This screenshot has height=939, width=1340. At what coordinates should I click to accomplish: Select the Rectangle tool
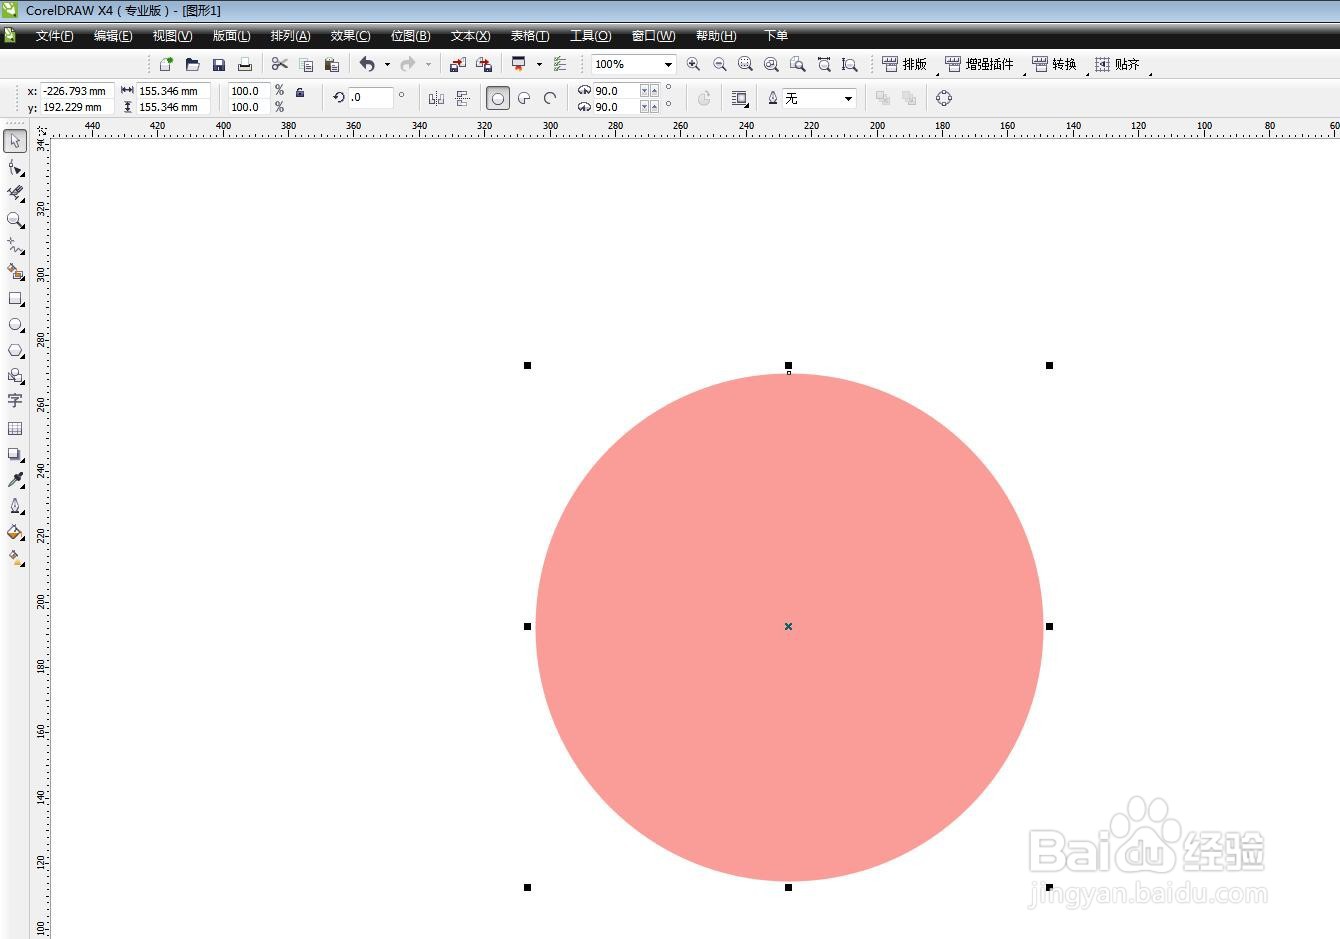(x=15, y=298)
